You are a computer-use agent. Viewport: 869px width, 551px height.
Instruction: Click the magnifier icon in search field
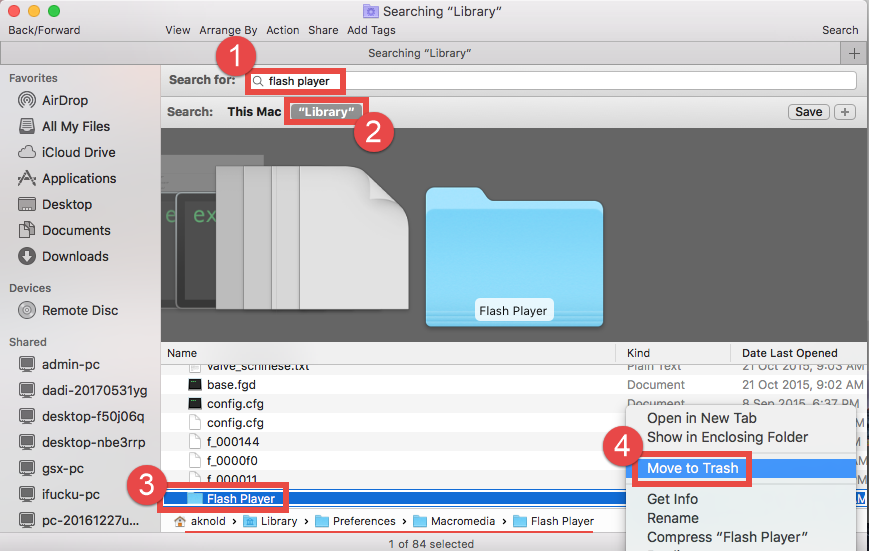point(258,81)
